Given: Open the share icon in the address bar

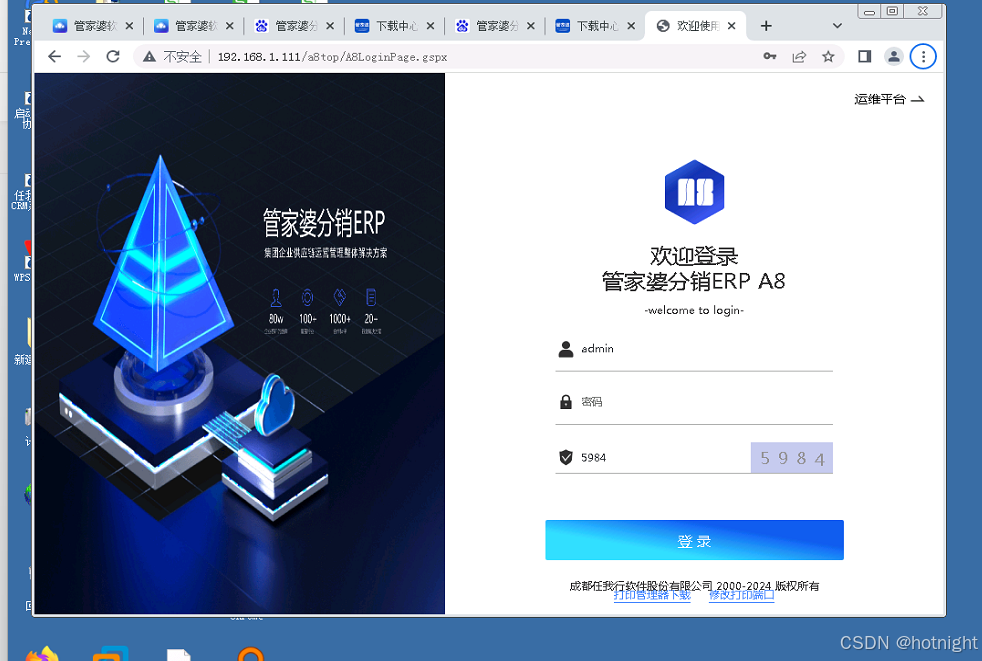Looking at the screenshot, I should (x=799, y=57).
